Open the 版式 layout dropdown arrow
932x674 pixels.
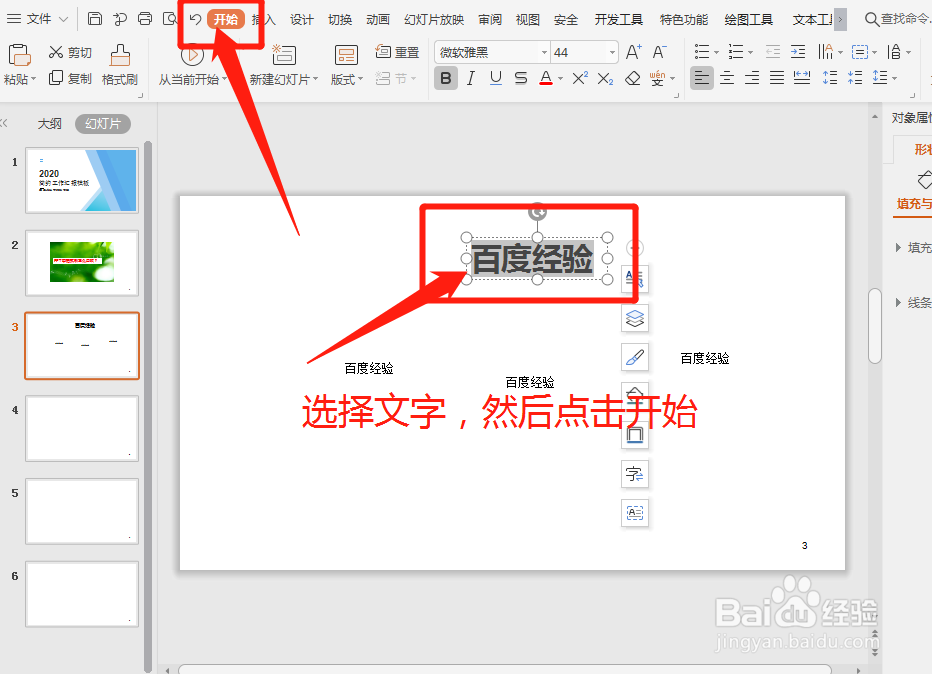click(360, 79)
